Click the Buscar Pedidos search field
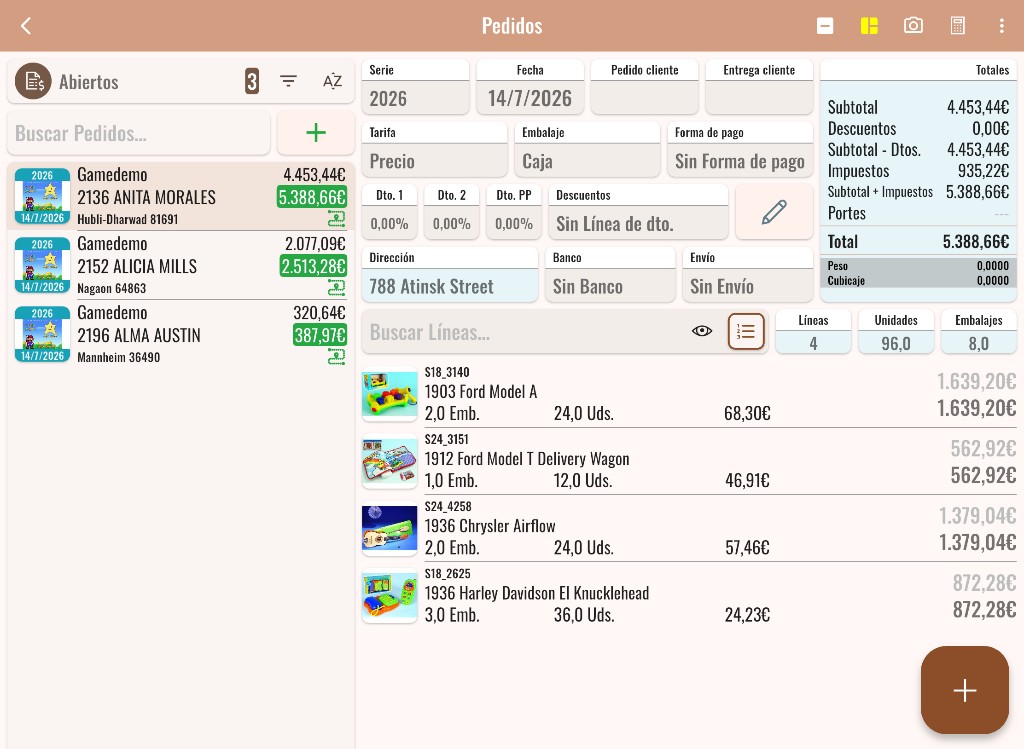 [x=138, y=133]
